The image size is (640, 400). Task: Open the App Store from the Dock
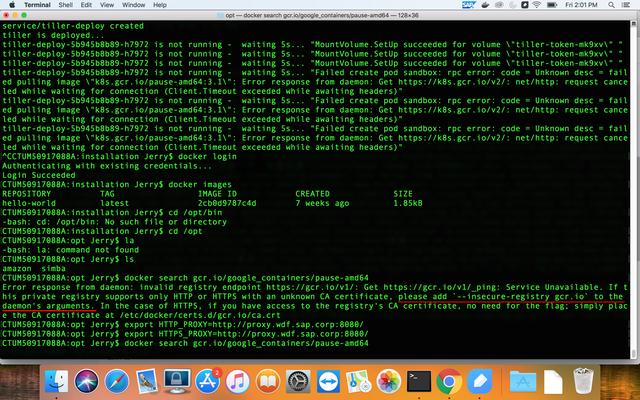[208, 381]
